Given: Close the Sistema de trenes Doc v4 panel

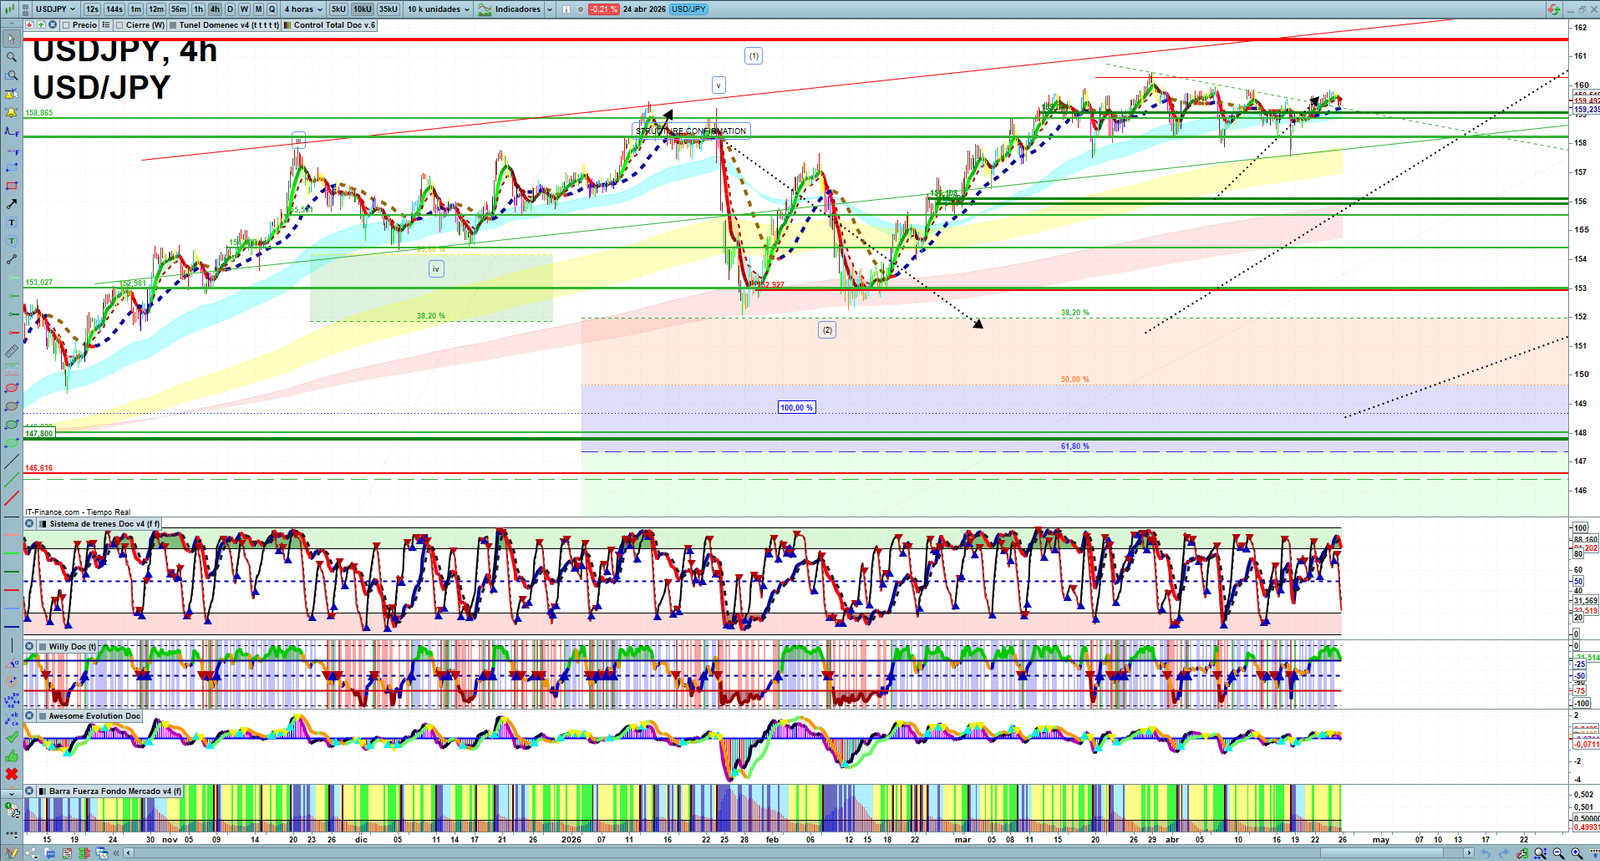Looking at the screenshot, I should 30,524.
